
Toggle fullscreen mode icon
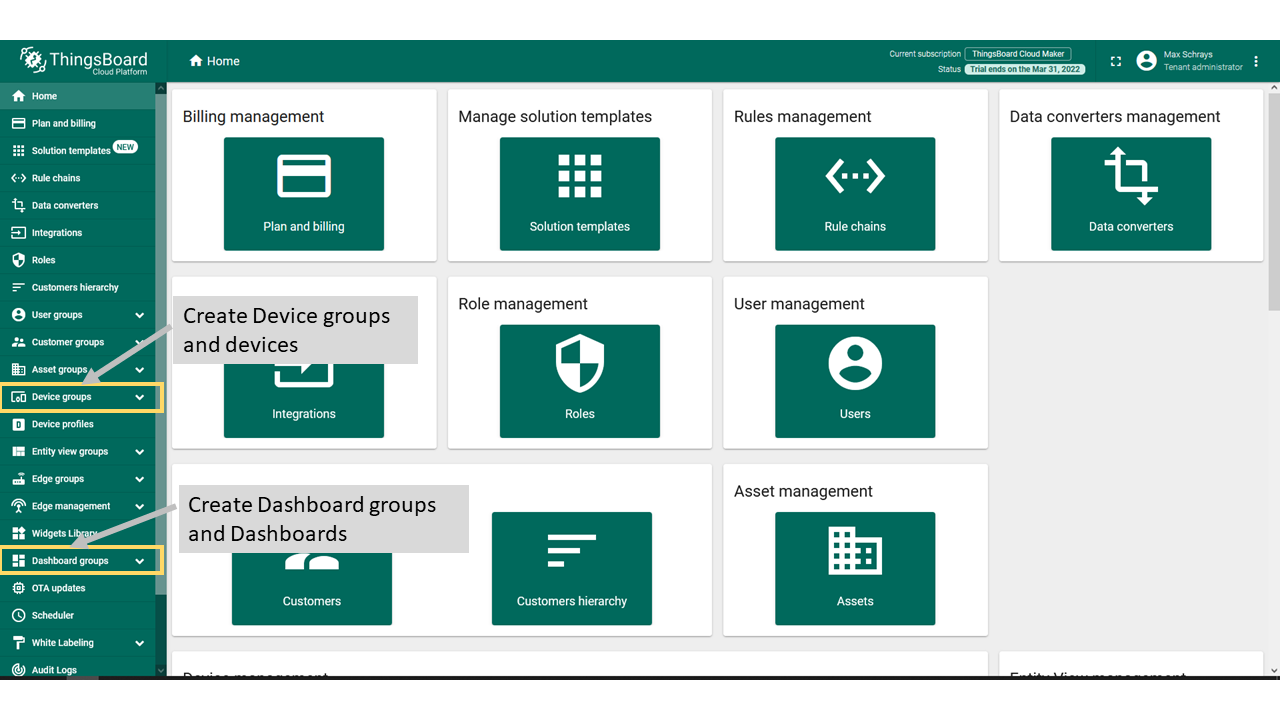pyautogui.click(x=1116, y=61)
